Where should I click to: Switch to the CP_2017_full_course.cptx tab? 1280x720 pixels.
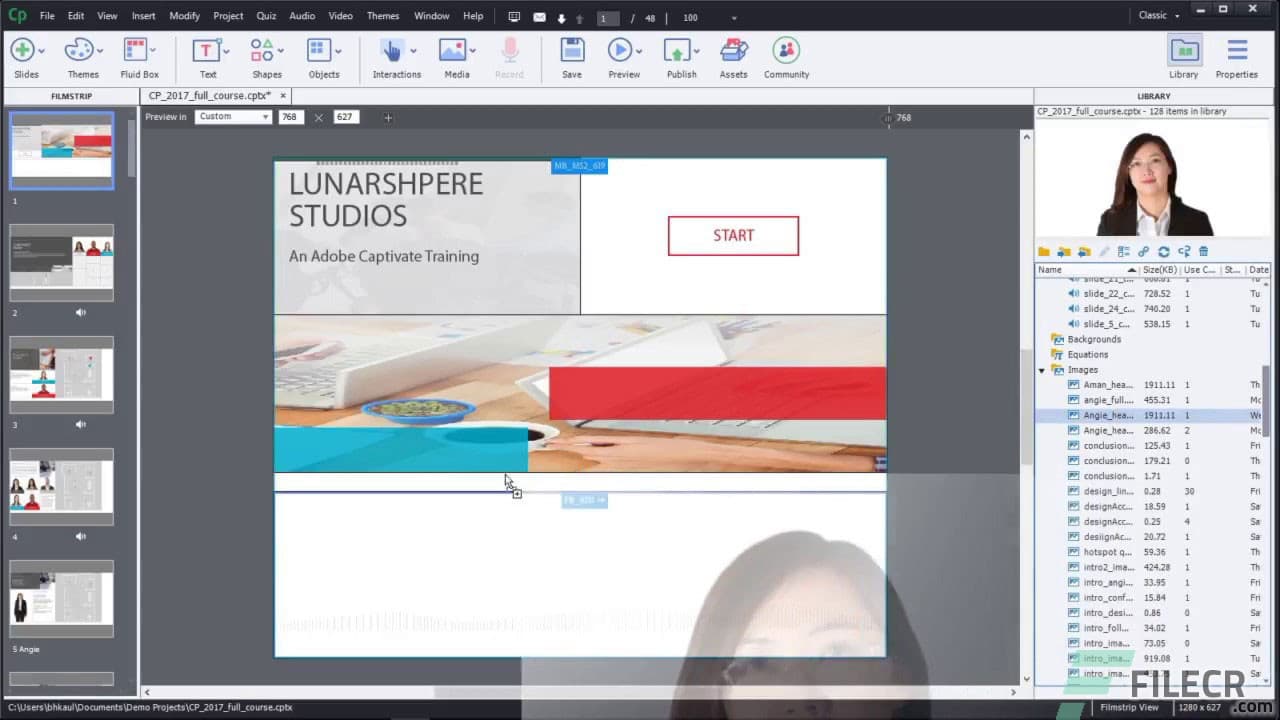(208, 95)
